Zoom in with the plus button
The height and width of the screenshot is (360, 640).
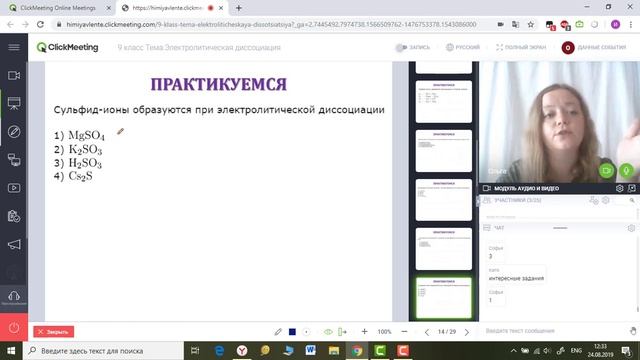pos(364,331)
